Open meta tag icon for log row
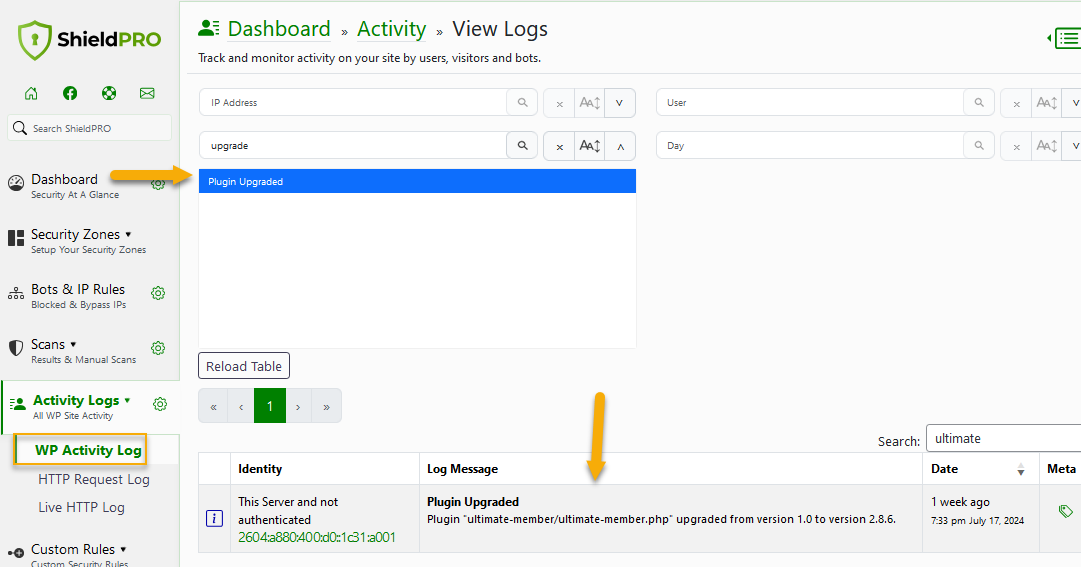Screen dimensions: 1081x567 [1066, 511]
